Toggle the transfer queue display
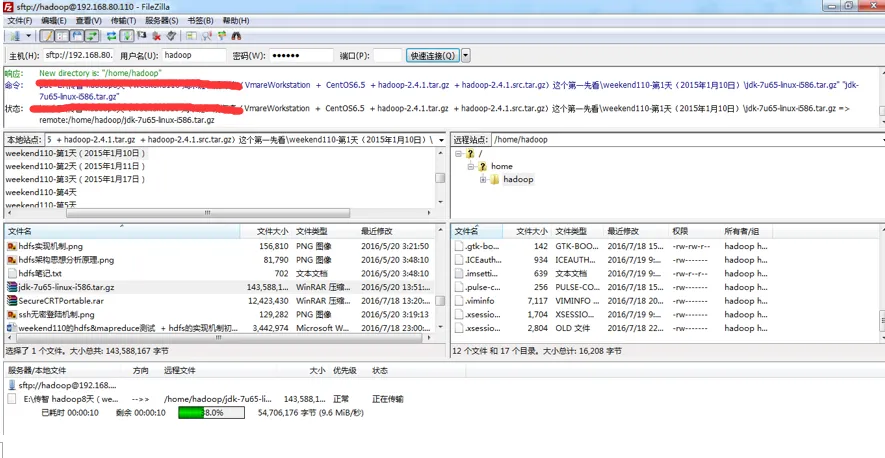 pos(91,36)
